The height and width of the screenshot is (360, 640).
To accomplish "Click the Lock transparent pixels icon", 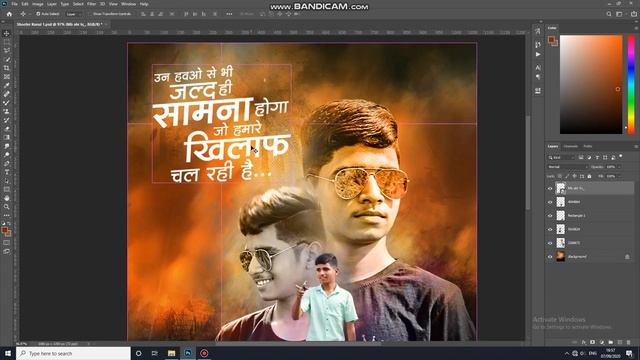I will click(560, 176).
